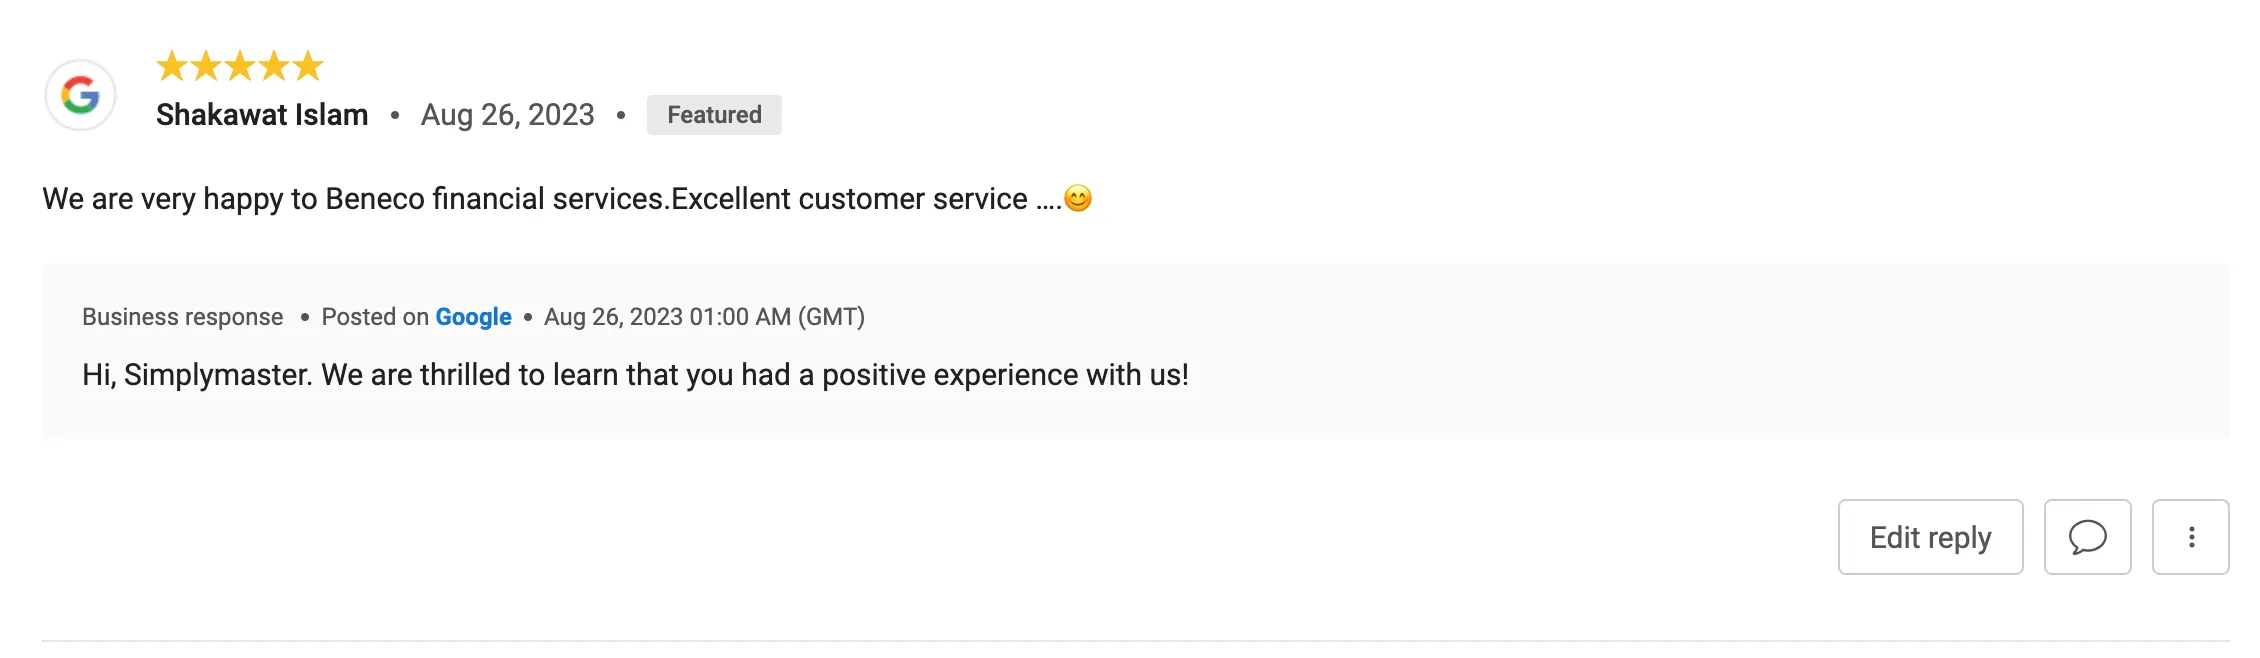This screenshot has height=658, width=2260.
Task: Click the review date Aug 26, 2023
Action: [x=507, y=115]
